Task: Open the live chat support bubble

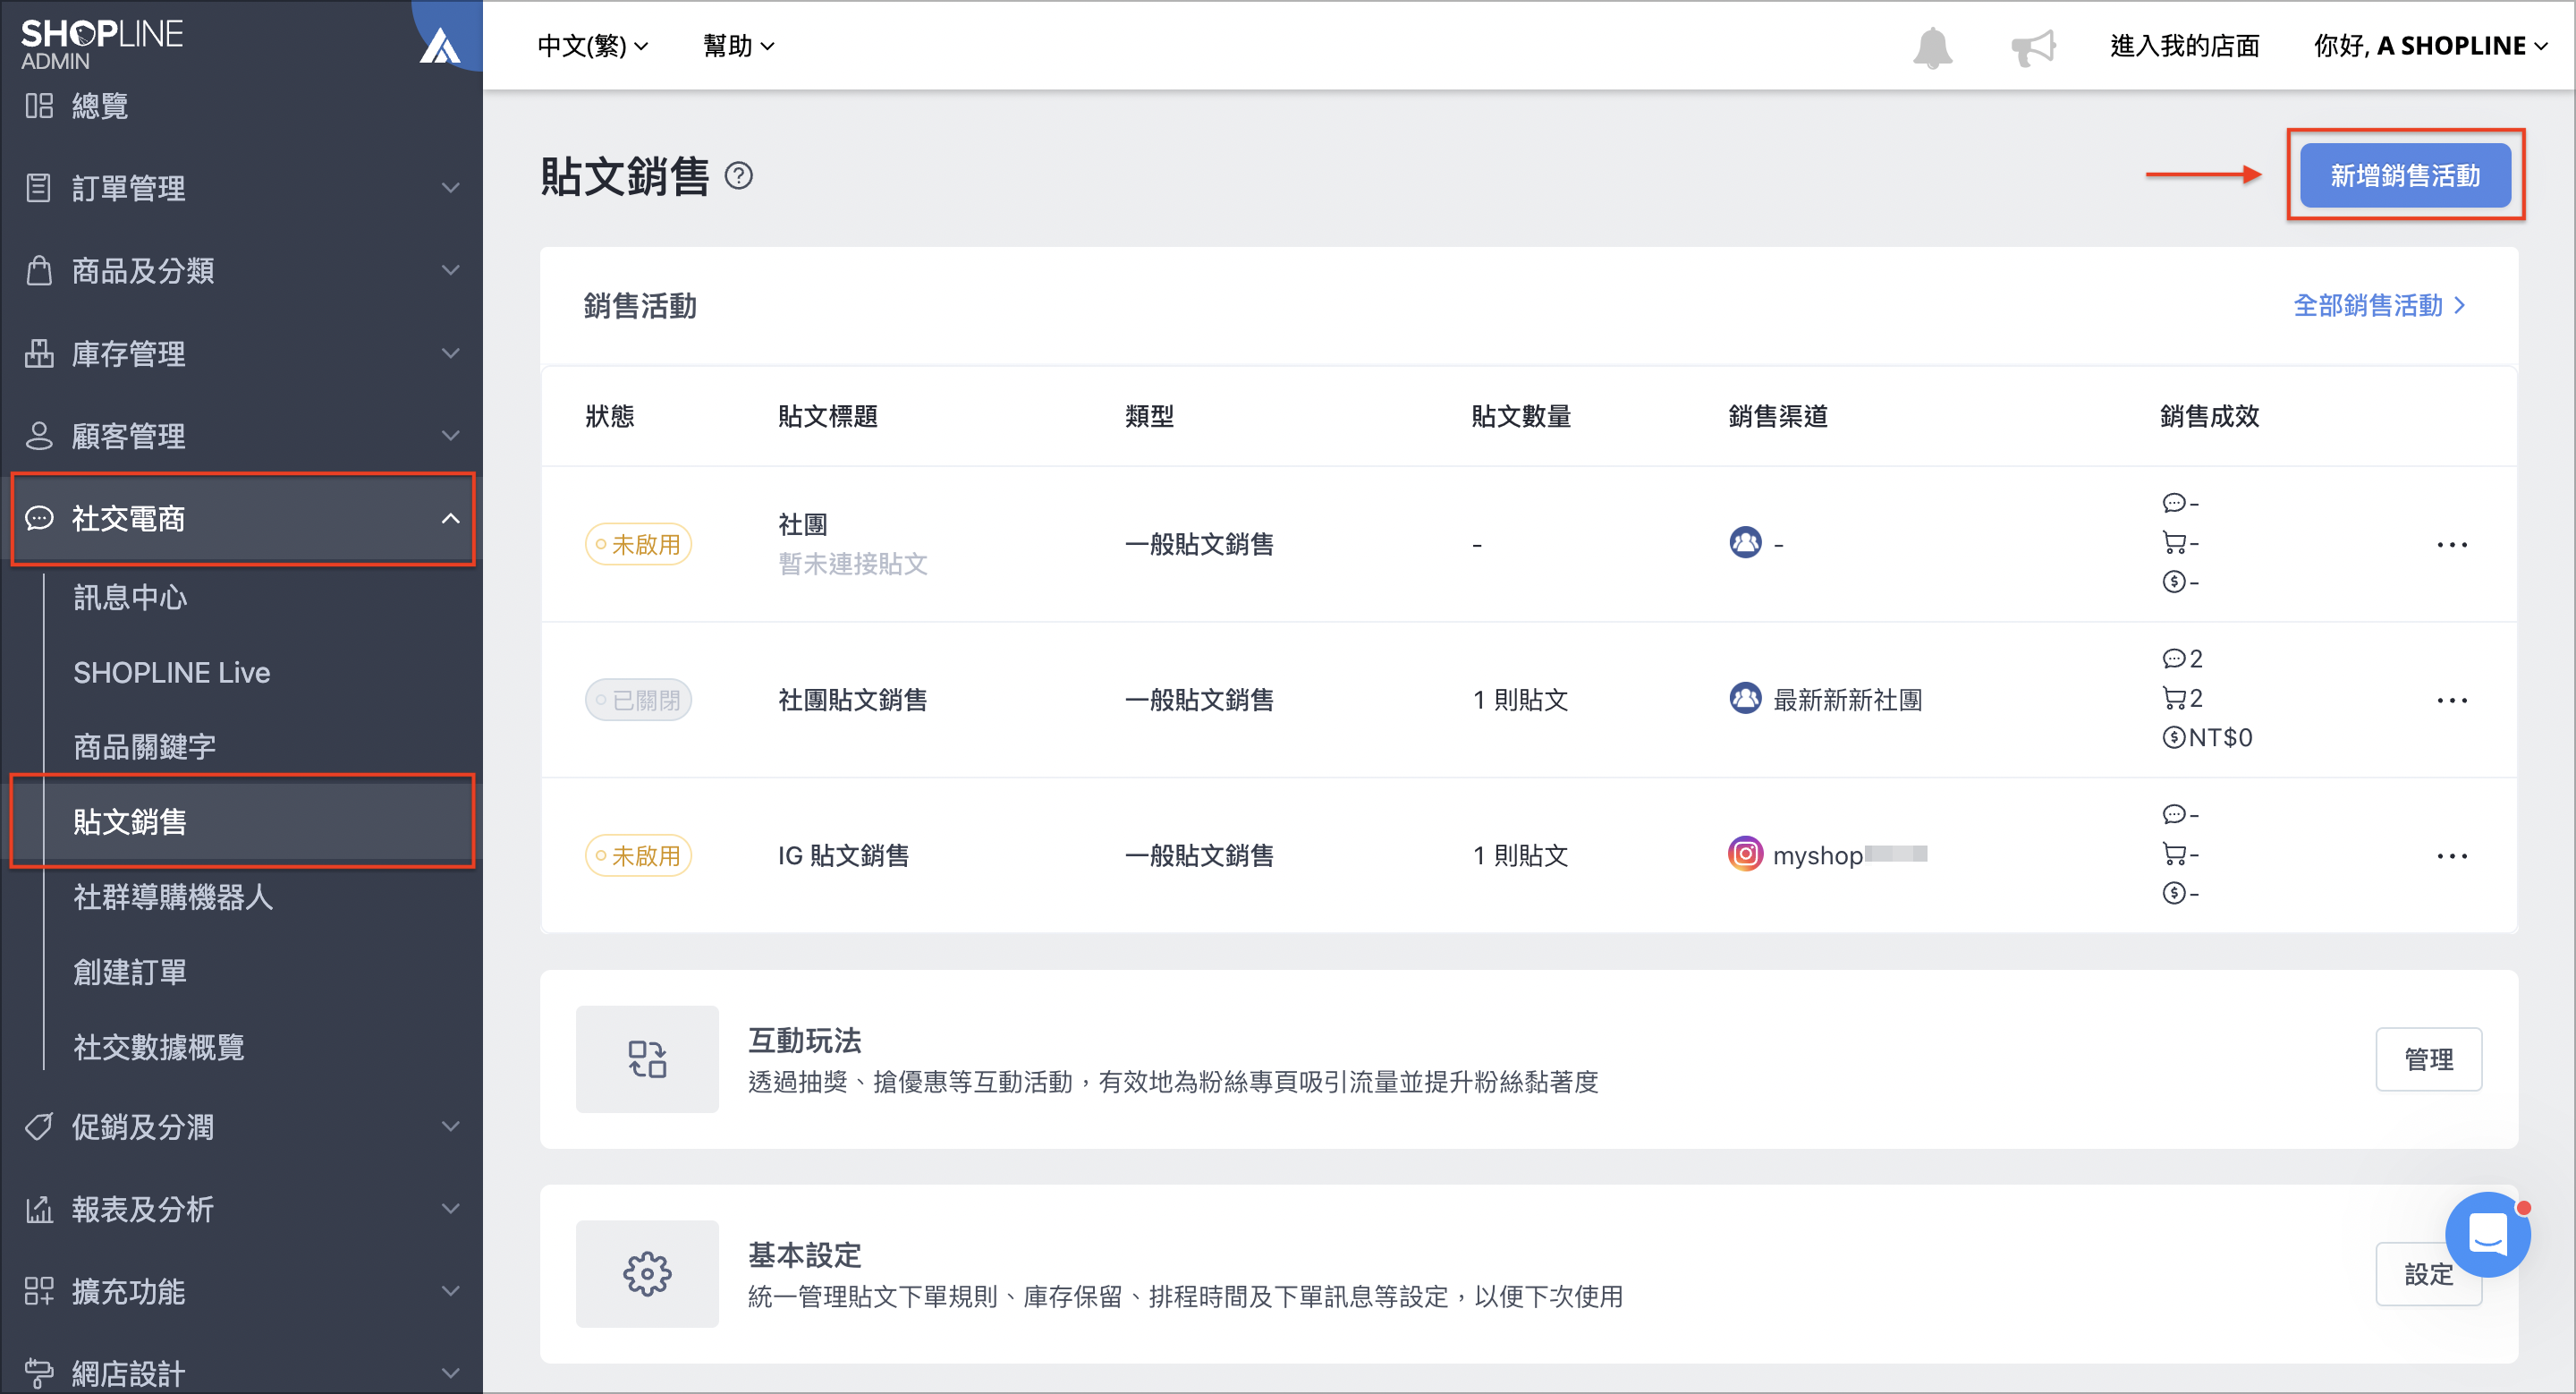Action: click(2487, 1234)
